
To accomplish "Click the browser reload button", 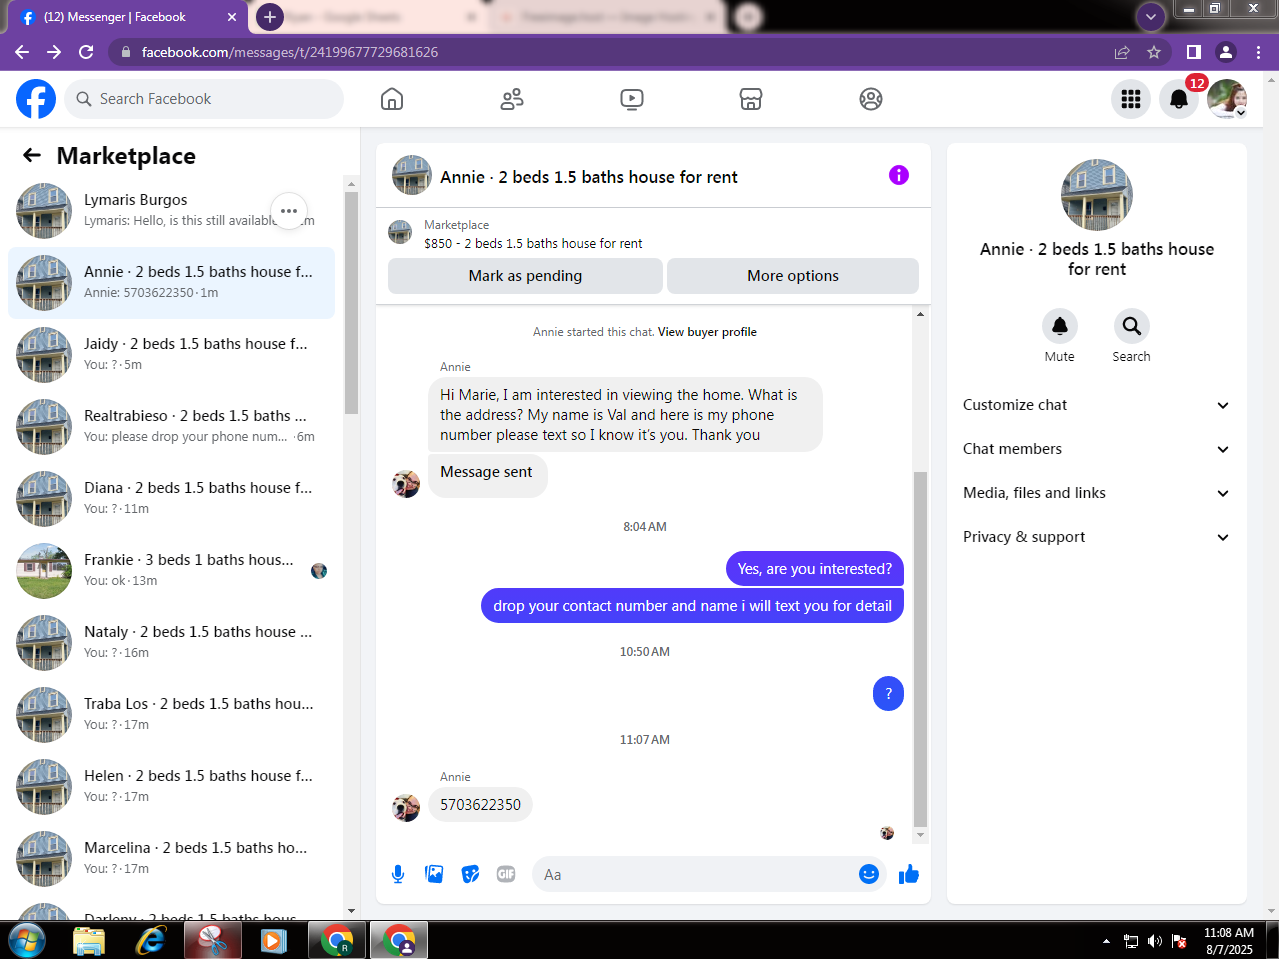I will tap(86, 52).
